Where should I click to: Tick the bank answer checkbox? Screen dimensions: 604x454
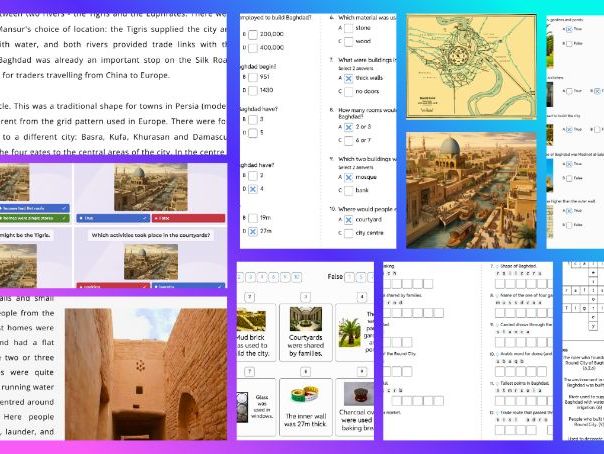pyautogui.click(x=348, y=191)
